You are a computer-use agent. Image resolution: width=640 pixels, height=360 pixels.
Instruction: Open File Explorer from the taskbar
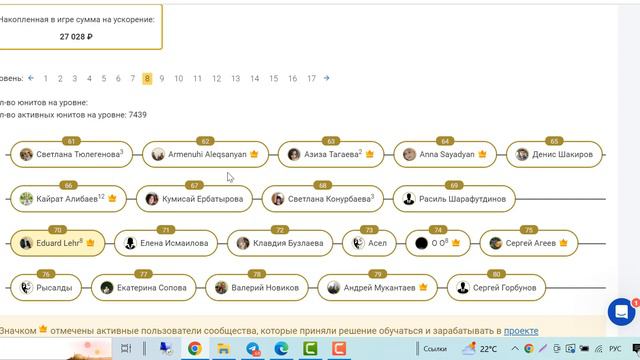click(x=223, y=349)
